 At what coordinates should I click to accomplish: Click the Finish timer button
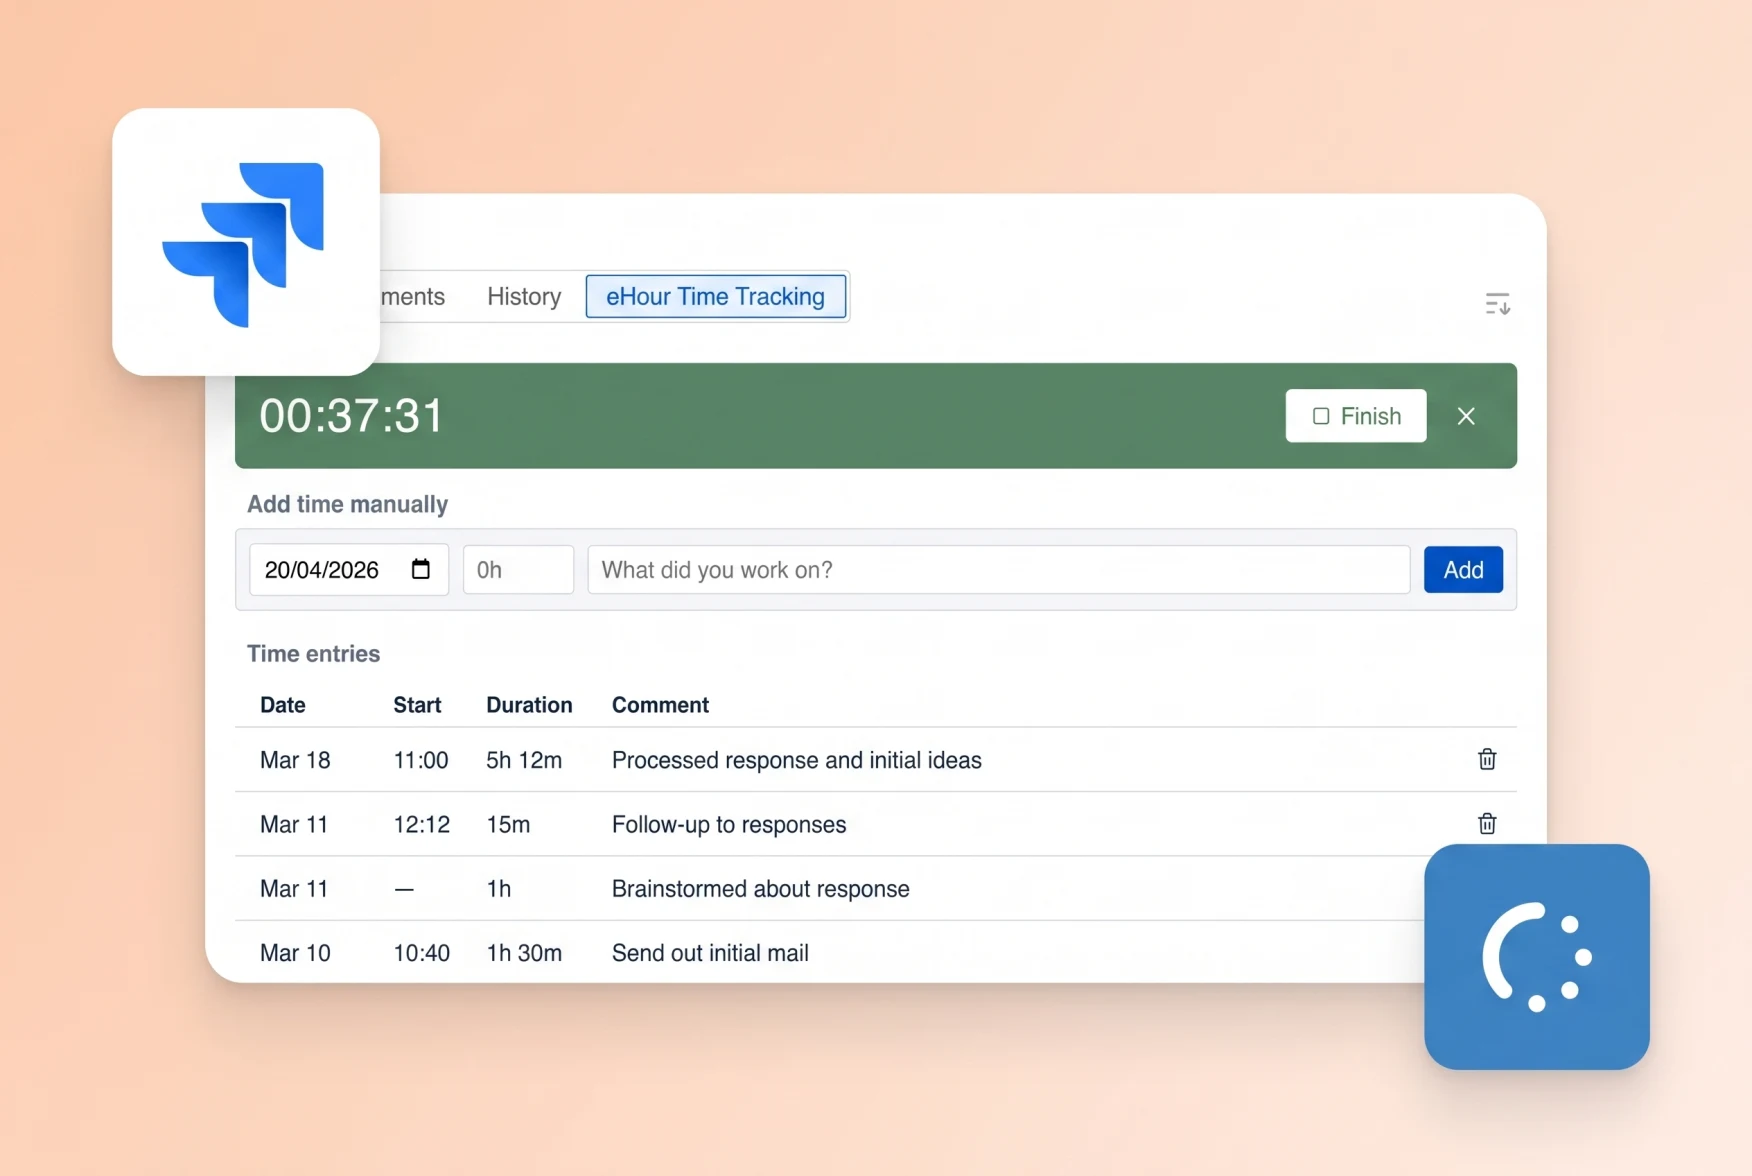click(1356, 416)
